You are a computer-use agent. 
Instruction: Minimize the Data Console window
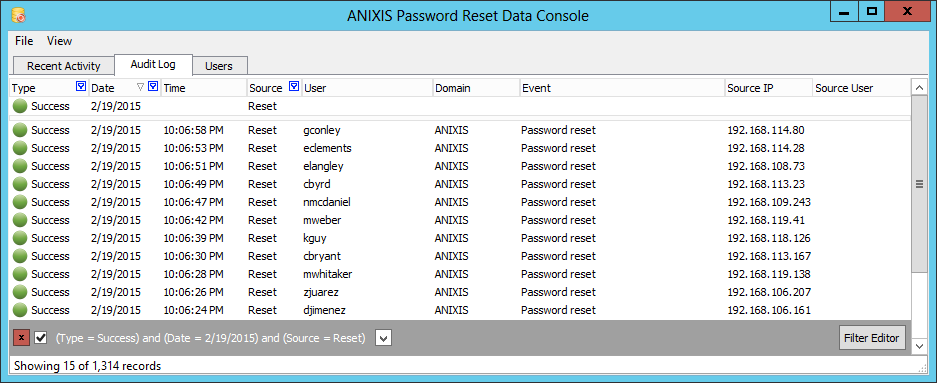[x=844, y=12]
